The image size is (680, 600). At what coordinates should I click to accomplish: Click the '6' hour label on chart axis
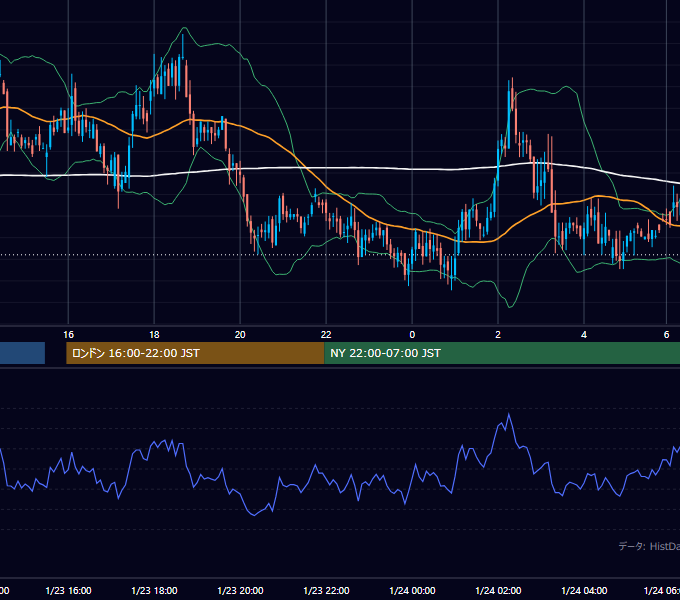666,335
